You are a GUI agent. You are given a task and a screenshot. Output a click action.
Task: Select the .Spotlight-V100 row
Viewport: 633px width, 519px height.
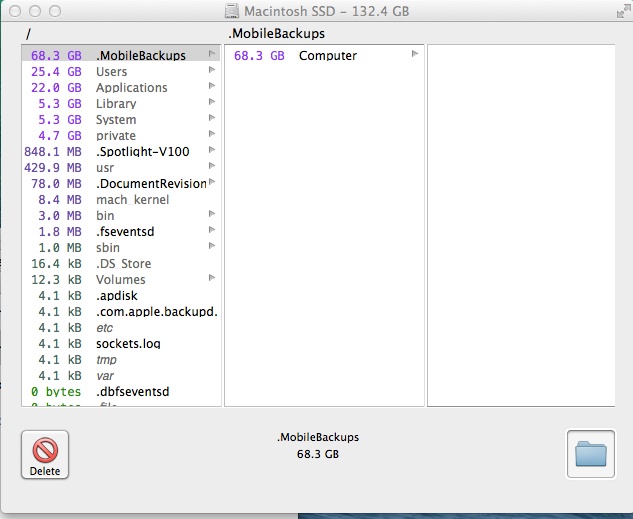click(121, 151)
